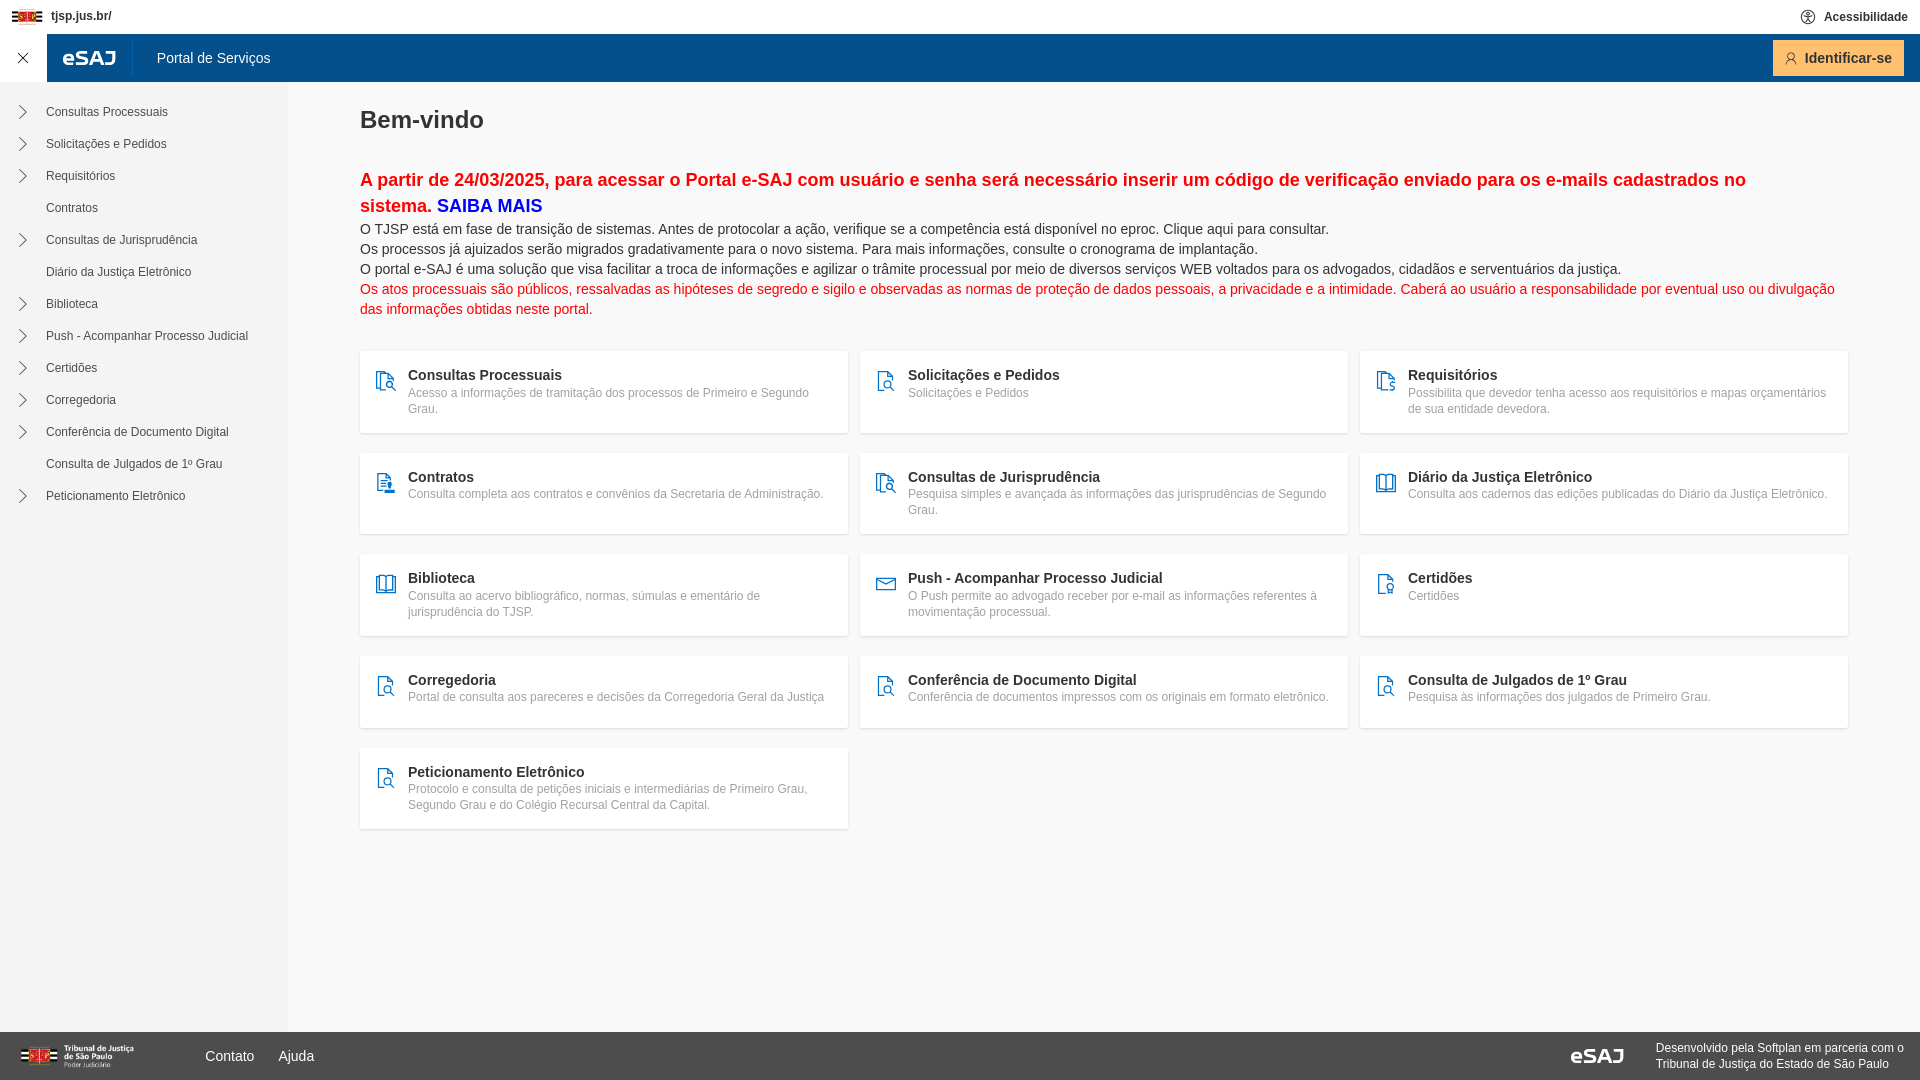Select Biblioteca text in sidebar menu
Viewport: 1920px width, 1080px height.
point(72,304)
